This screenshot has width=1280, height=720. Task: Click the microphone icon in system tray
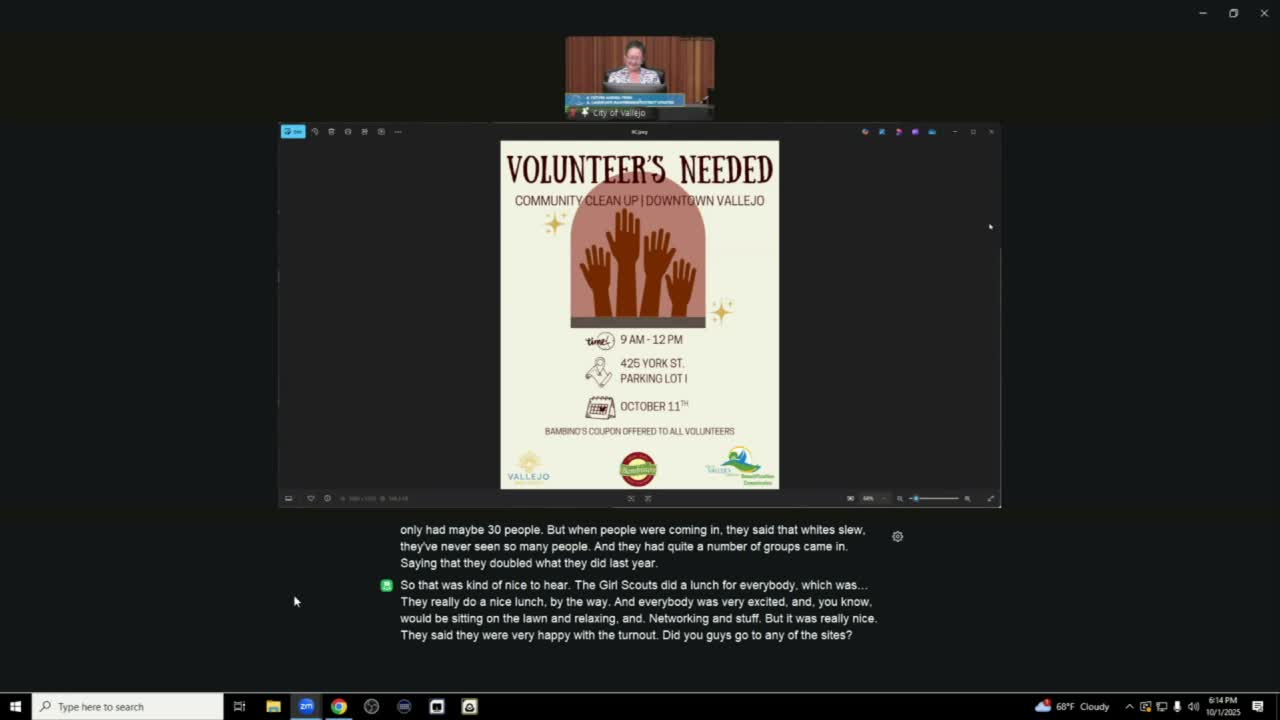[1177, 707]
